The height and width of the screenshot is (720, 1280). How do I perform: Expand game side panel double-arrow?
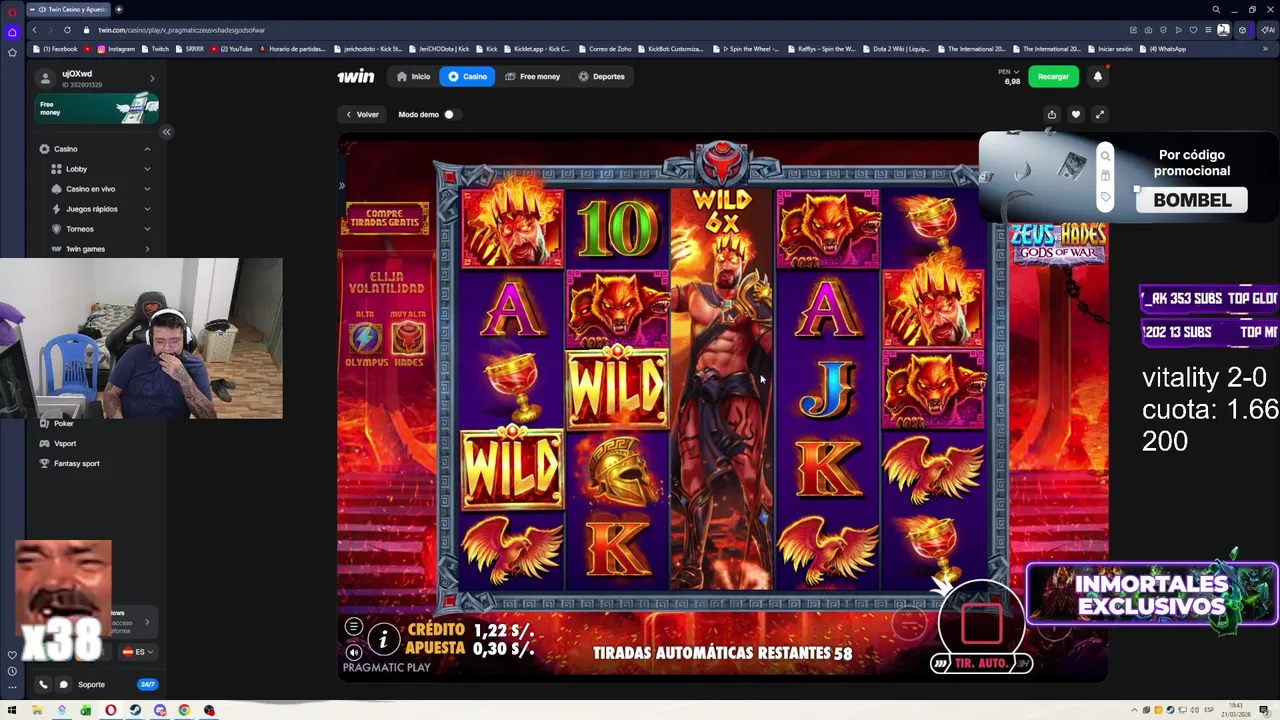click(342, 186)
